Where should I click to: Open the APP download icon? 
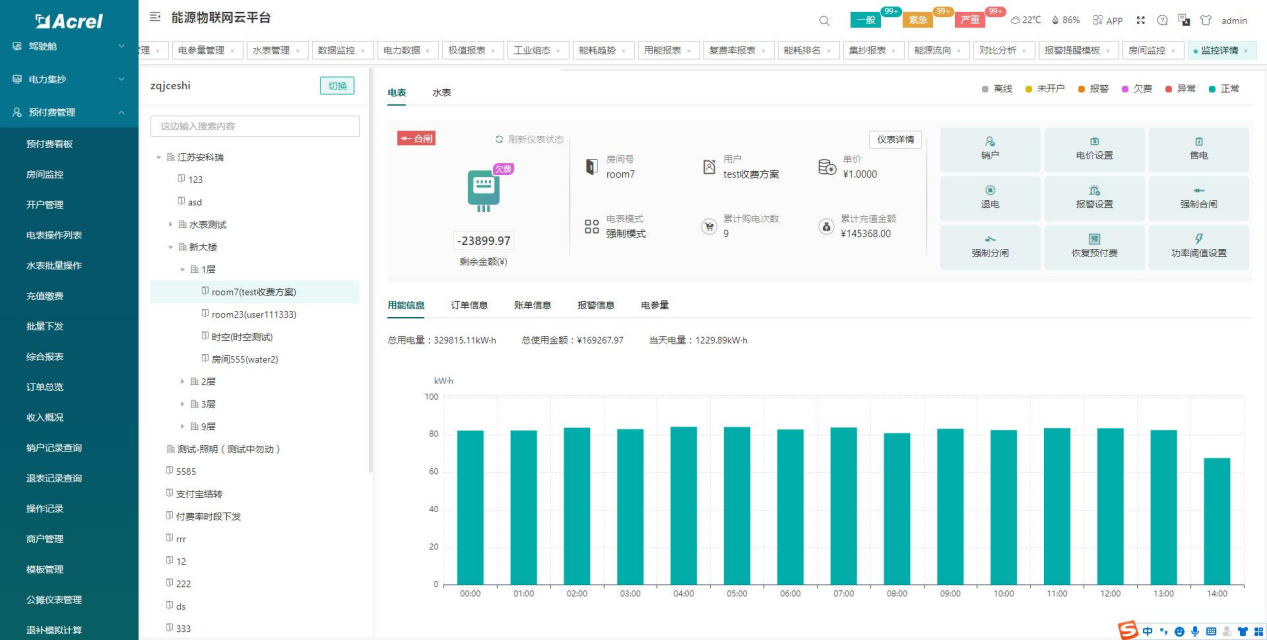point(1107,20)
